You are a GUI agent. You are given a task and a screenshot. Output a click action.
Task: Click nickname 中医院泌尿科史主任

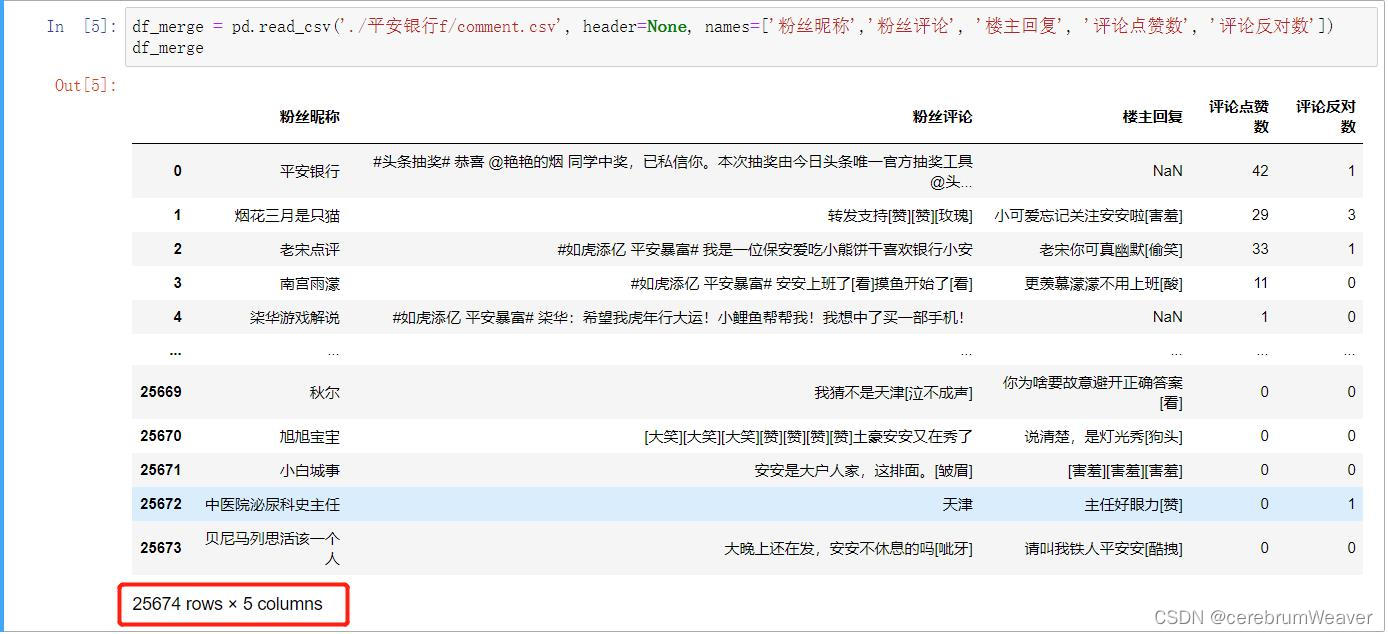click(x=272, y=504)
